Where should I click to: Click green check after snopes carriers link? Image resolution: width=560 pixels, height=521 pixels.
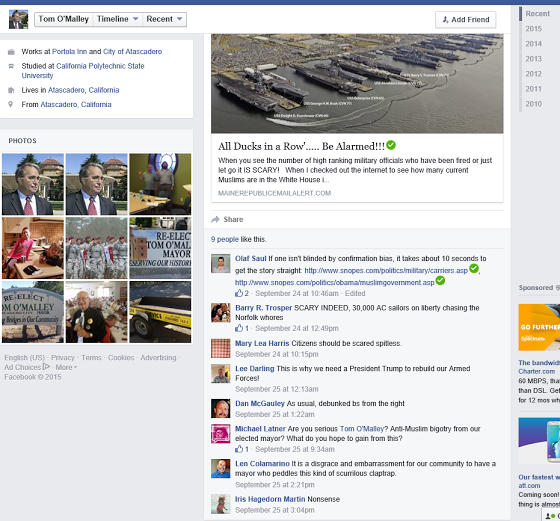pos(474,269)
